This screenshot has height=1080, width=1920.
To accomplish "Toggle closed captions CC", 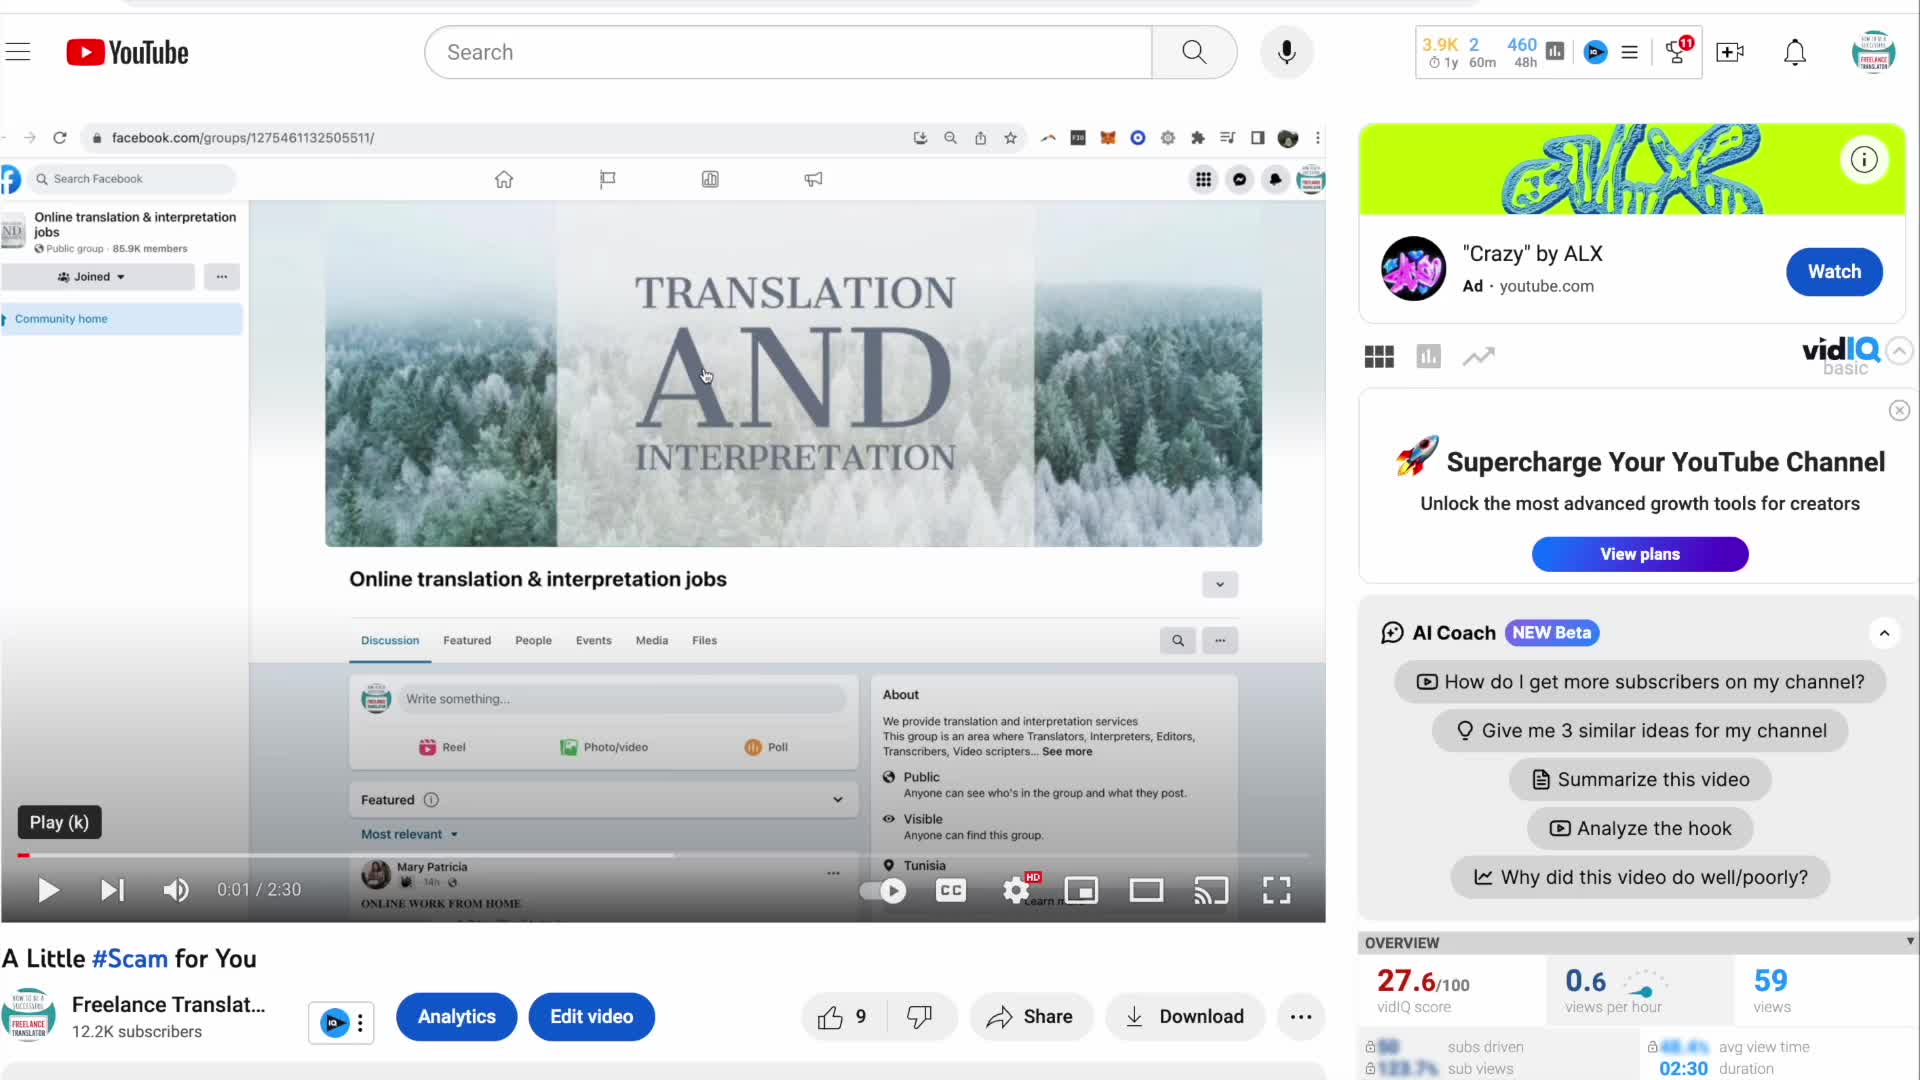I will 951,890.
